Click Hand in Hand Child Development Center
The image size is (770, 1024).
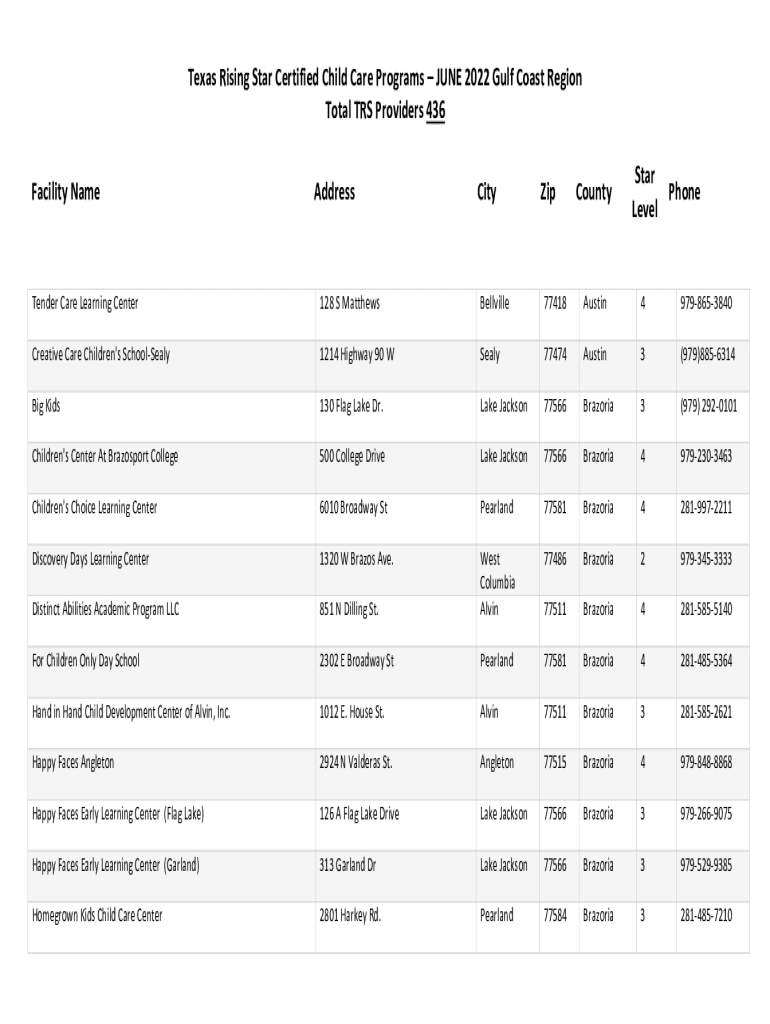point(131,712)
